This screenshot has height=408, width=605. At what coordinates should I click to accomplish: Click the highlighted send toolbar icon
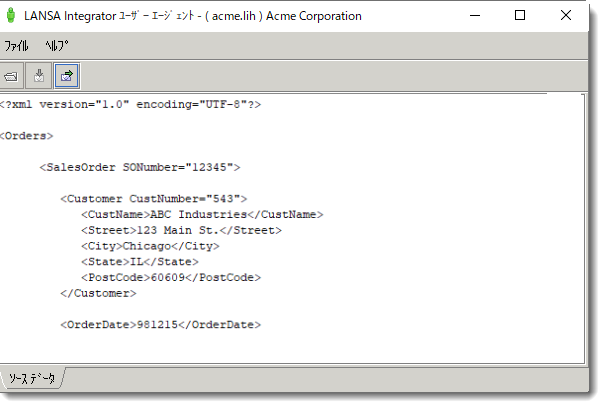pyautogui.click(x=67, y=76)
